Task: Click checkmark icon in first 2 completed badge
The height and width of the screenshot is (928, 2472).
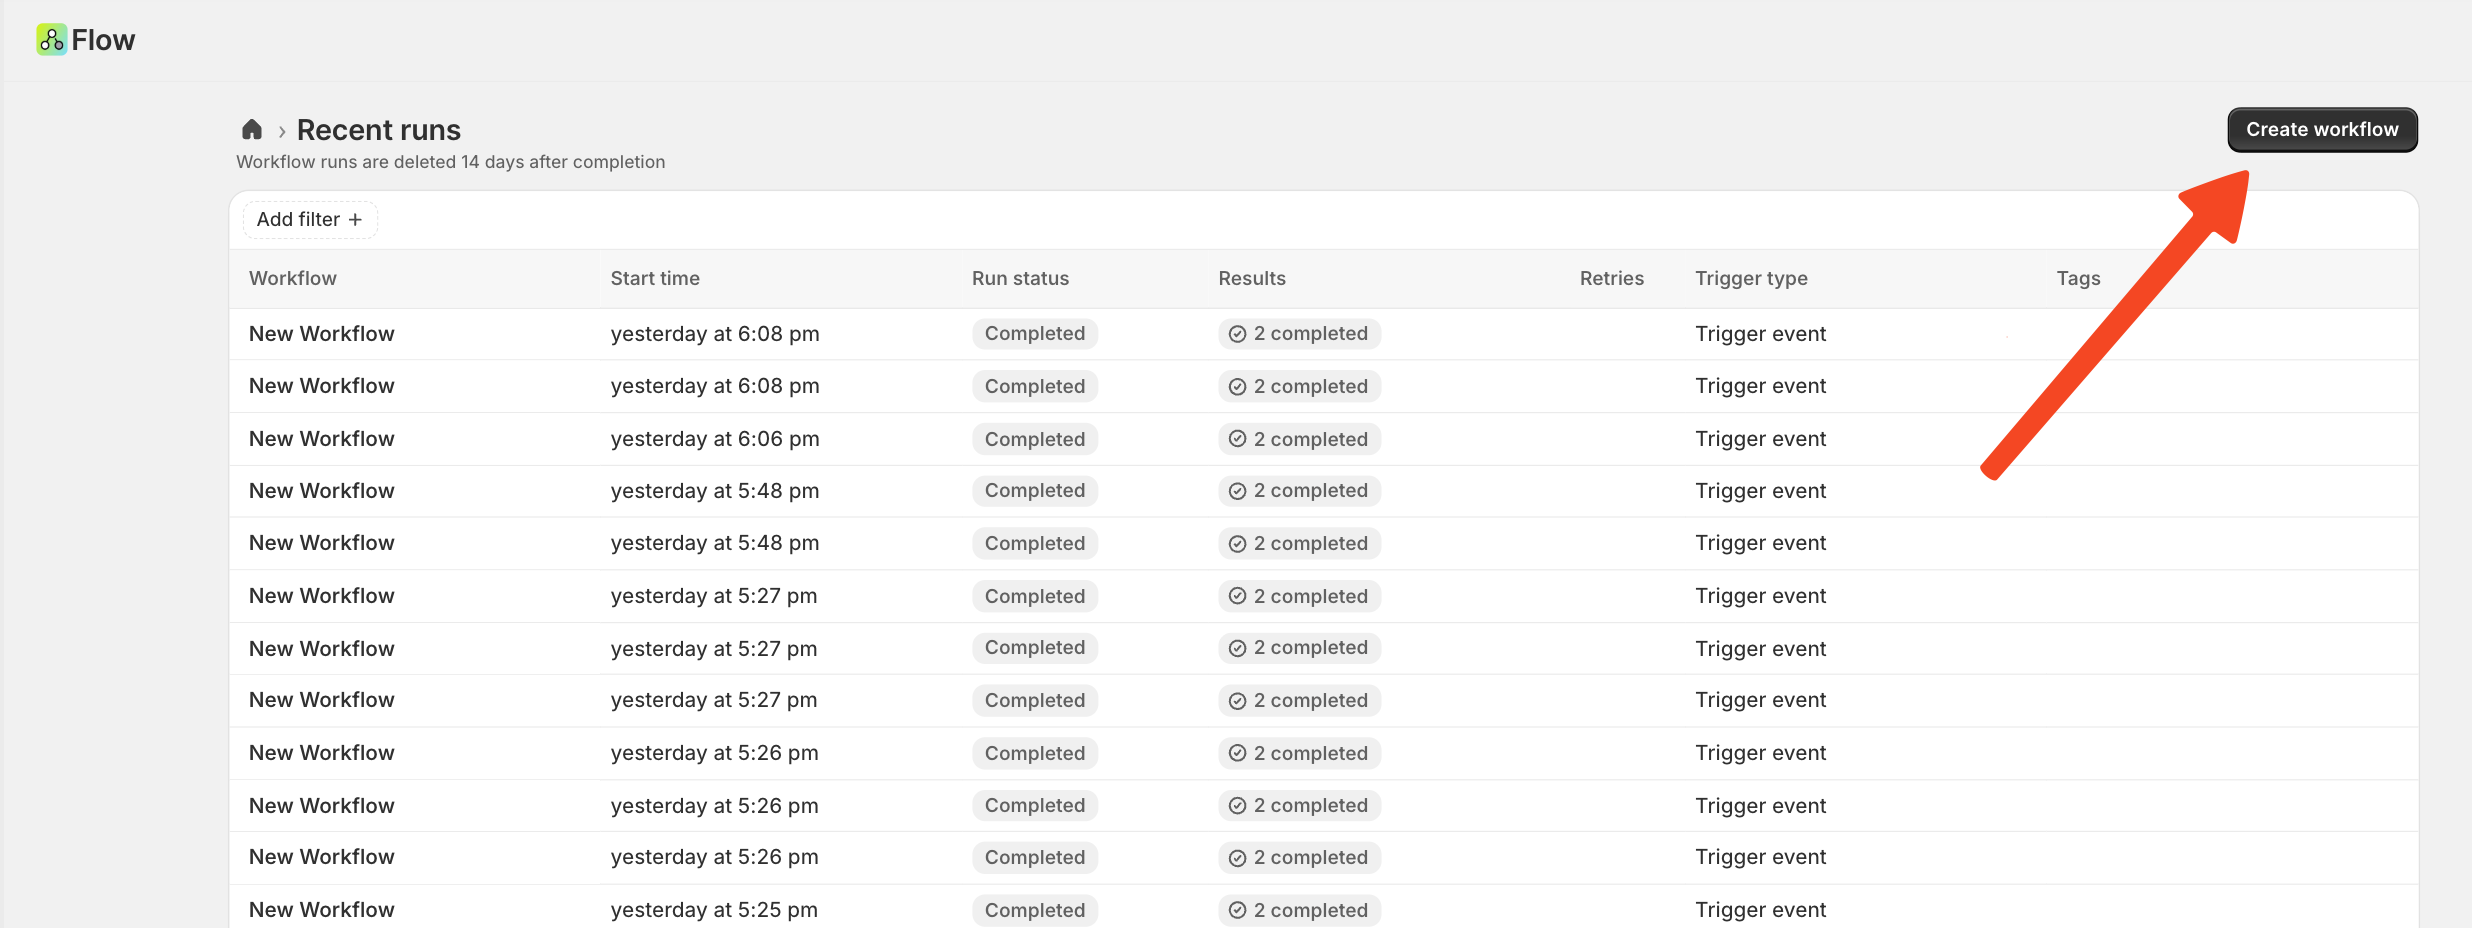Action: (1237, 334)
